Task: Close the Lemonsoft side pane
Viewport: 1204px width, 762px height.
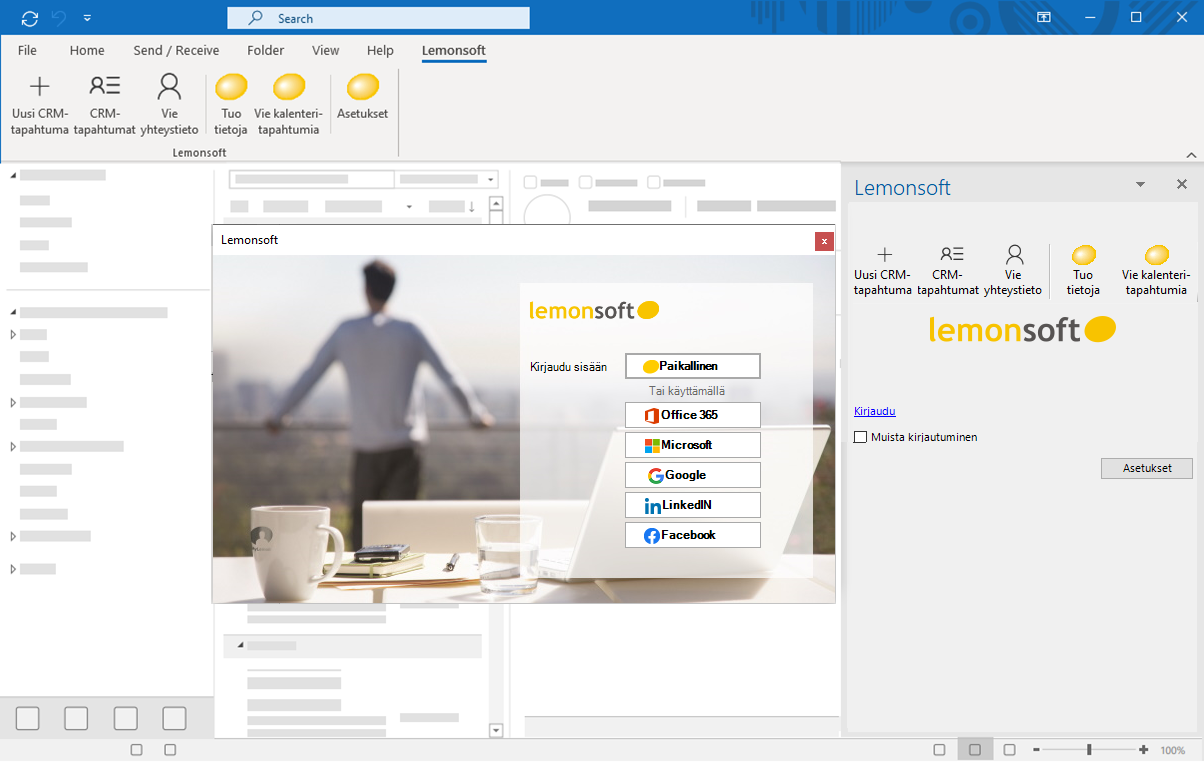Action: pos(1182,185)
